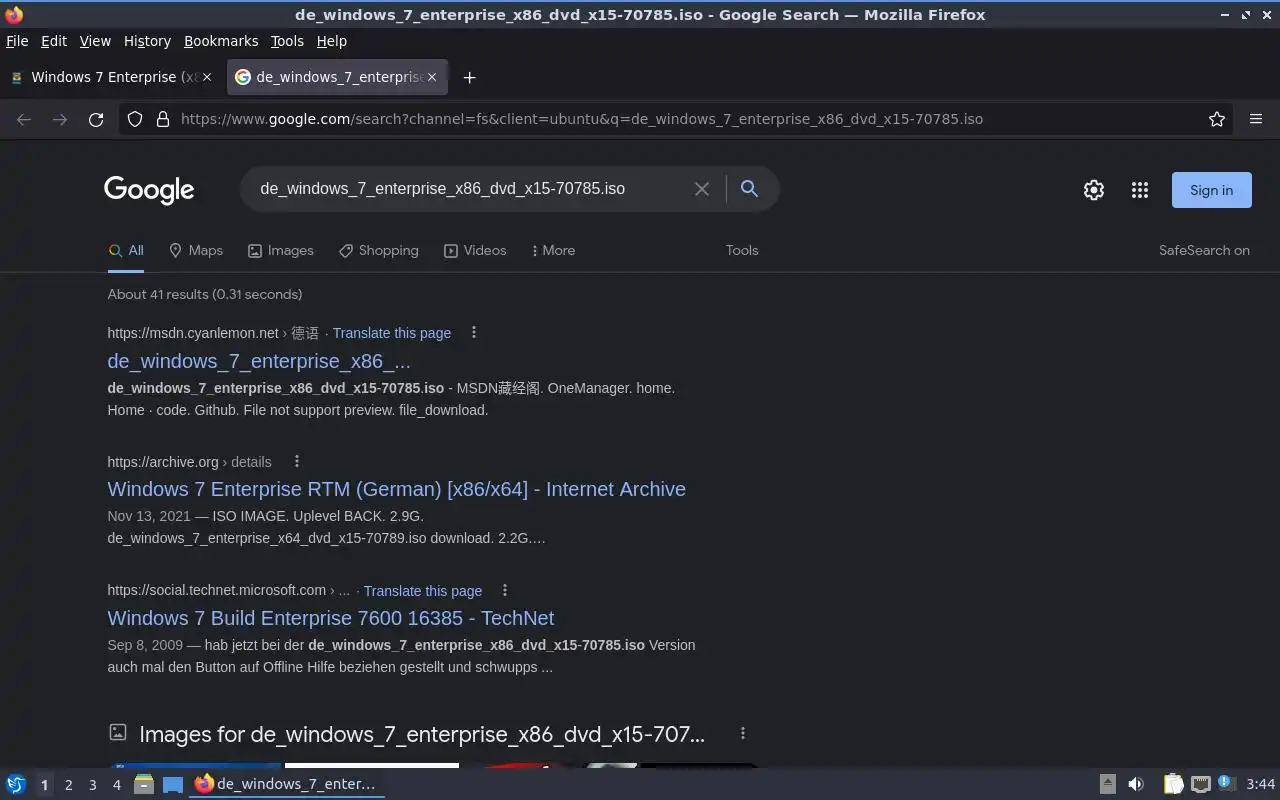The image size is (1280, 800).
Task: Click the removable media eject tray icon
Action: 1108,784
